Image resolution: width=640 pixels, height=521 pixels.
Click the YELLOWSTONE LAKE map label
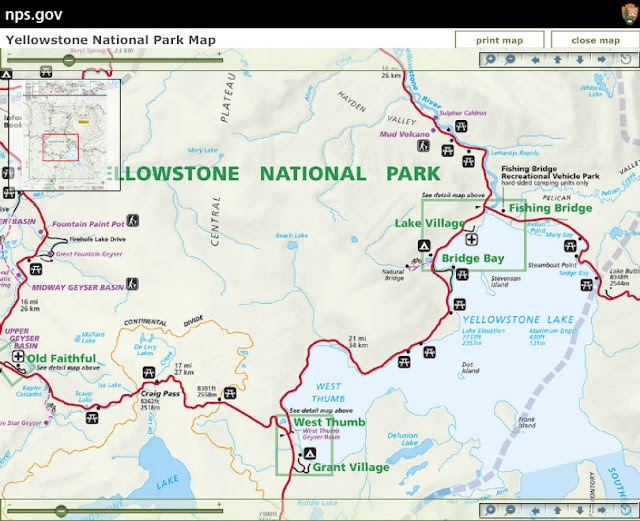coord(518,319)
